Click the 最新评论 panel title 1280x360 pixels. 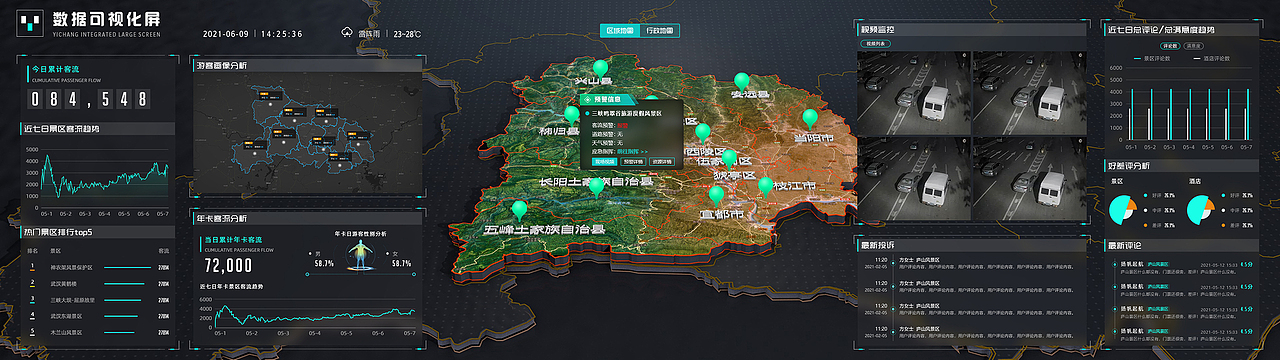pyautogui.click(x=1124, y=245)
